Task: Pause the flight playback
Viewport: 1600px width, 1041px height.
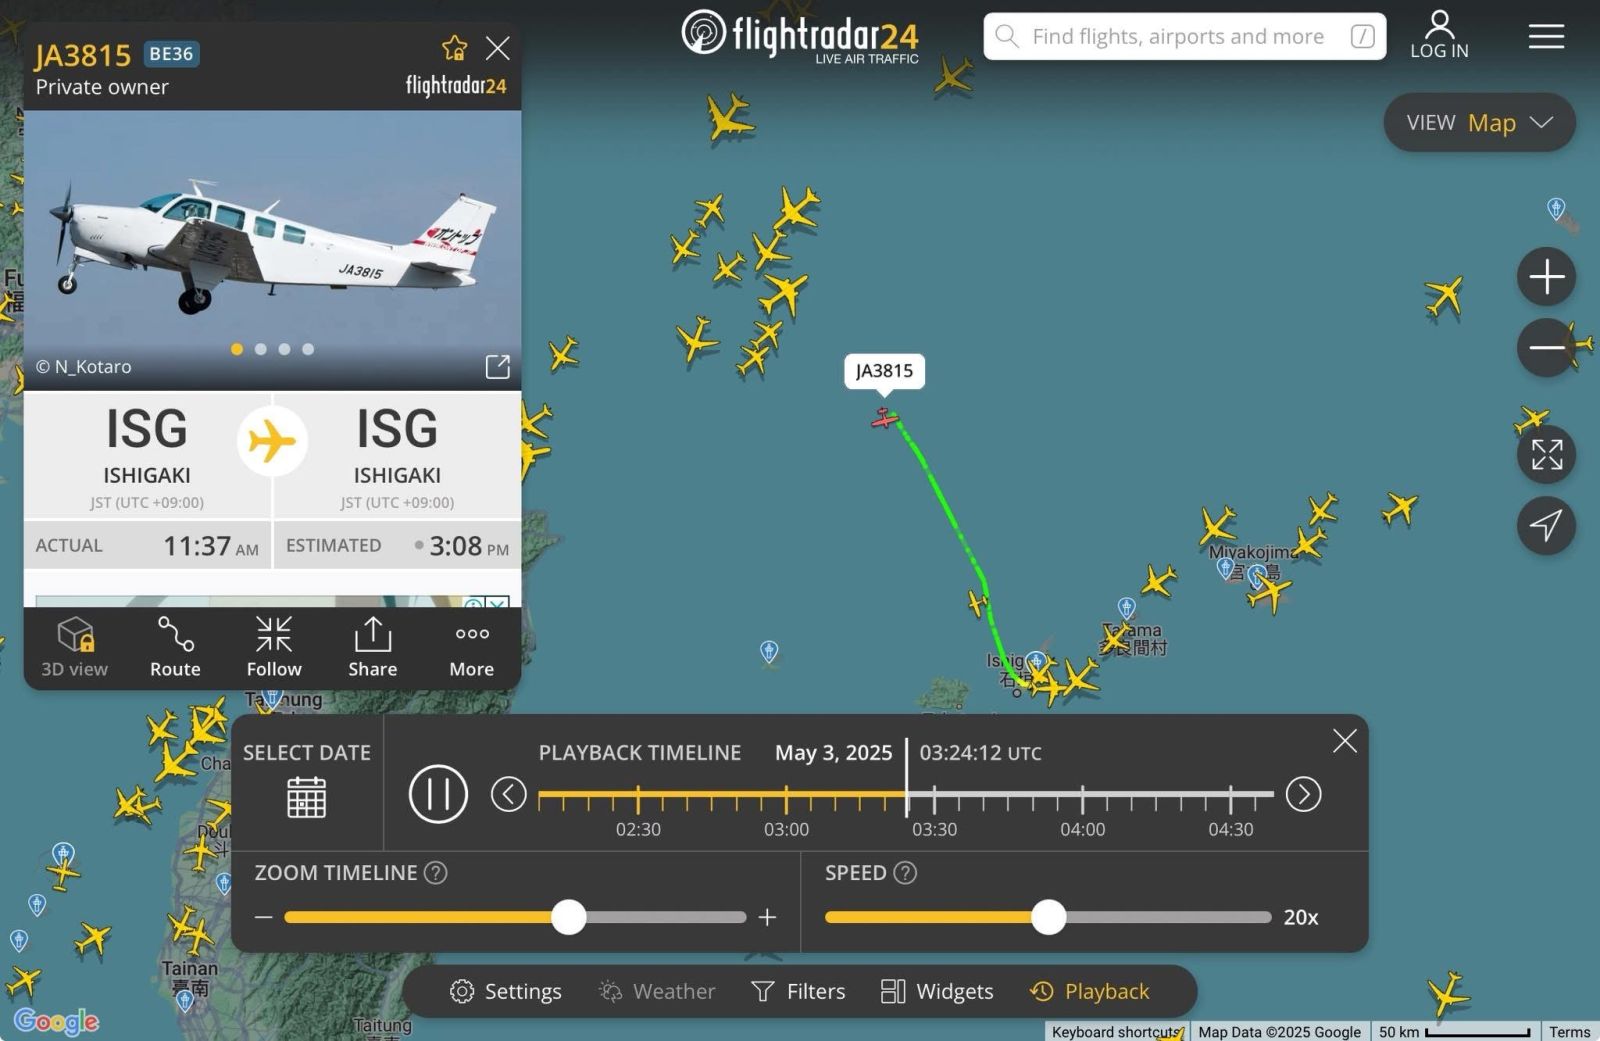Action: (438, 794)
